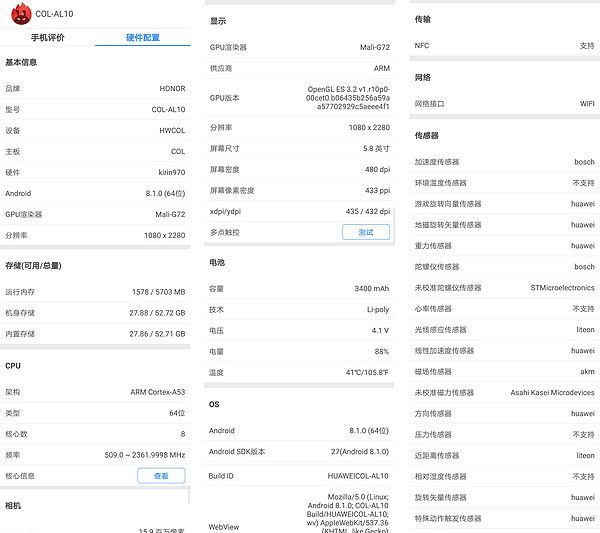Click the 88% battery level value
Screen dimensions: 600x533
pos(382,351)
